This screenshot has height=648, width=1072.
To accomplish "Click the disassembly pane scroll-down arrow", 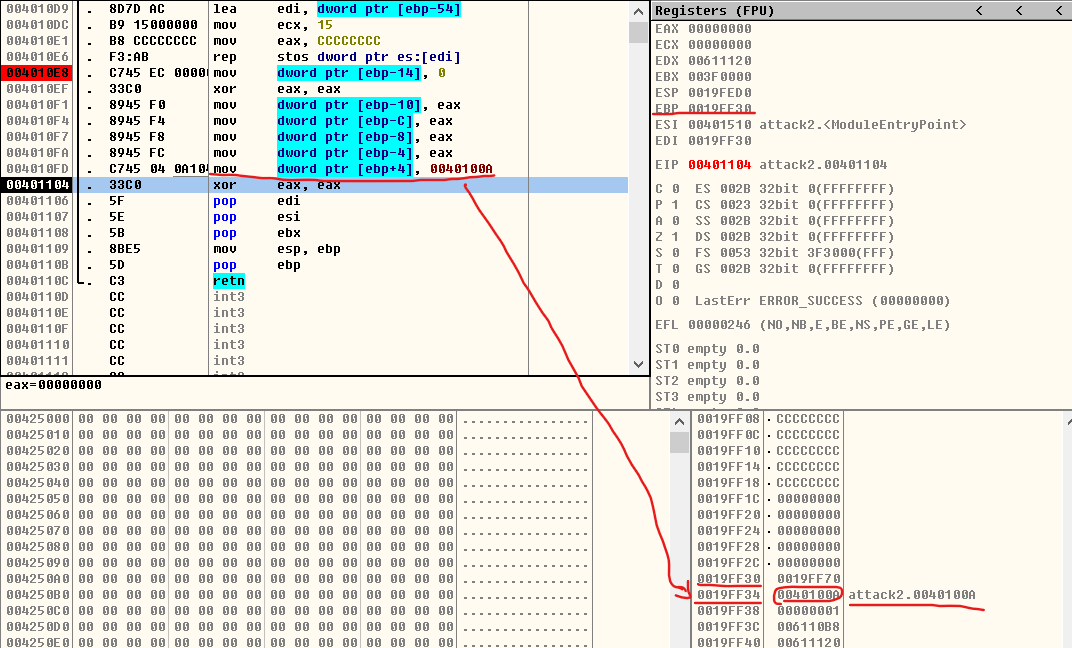I will point(638,366).
